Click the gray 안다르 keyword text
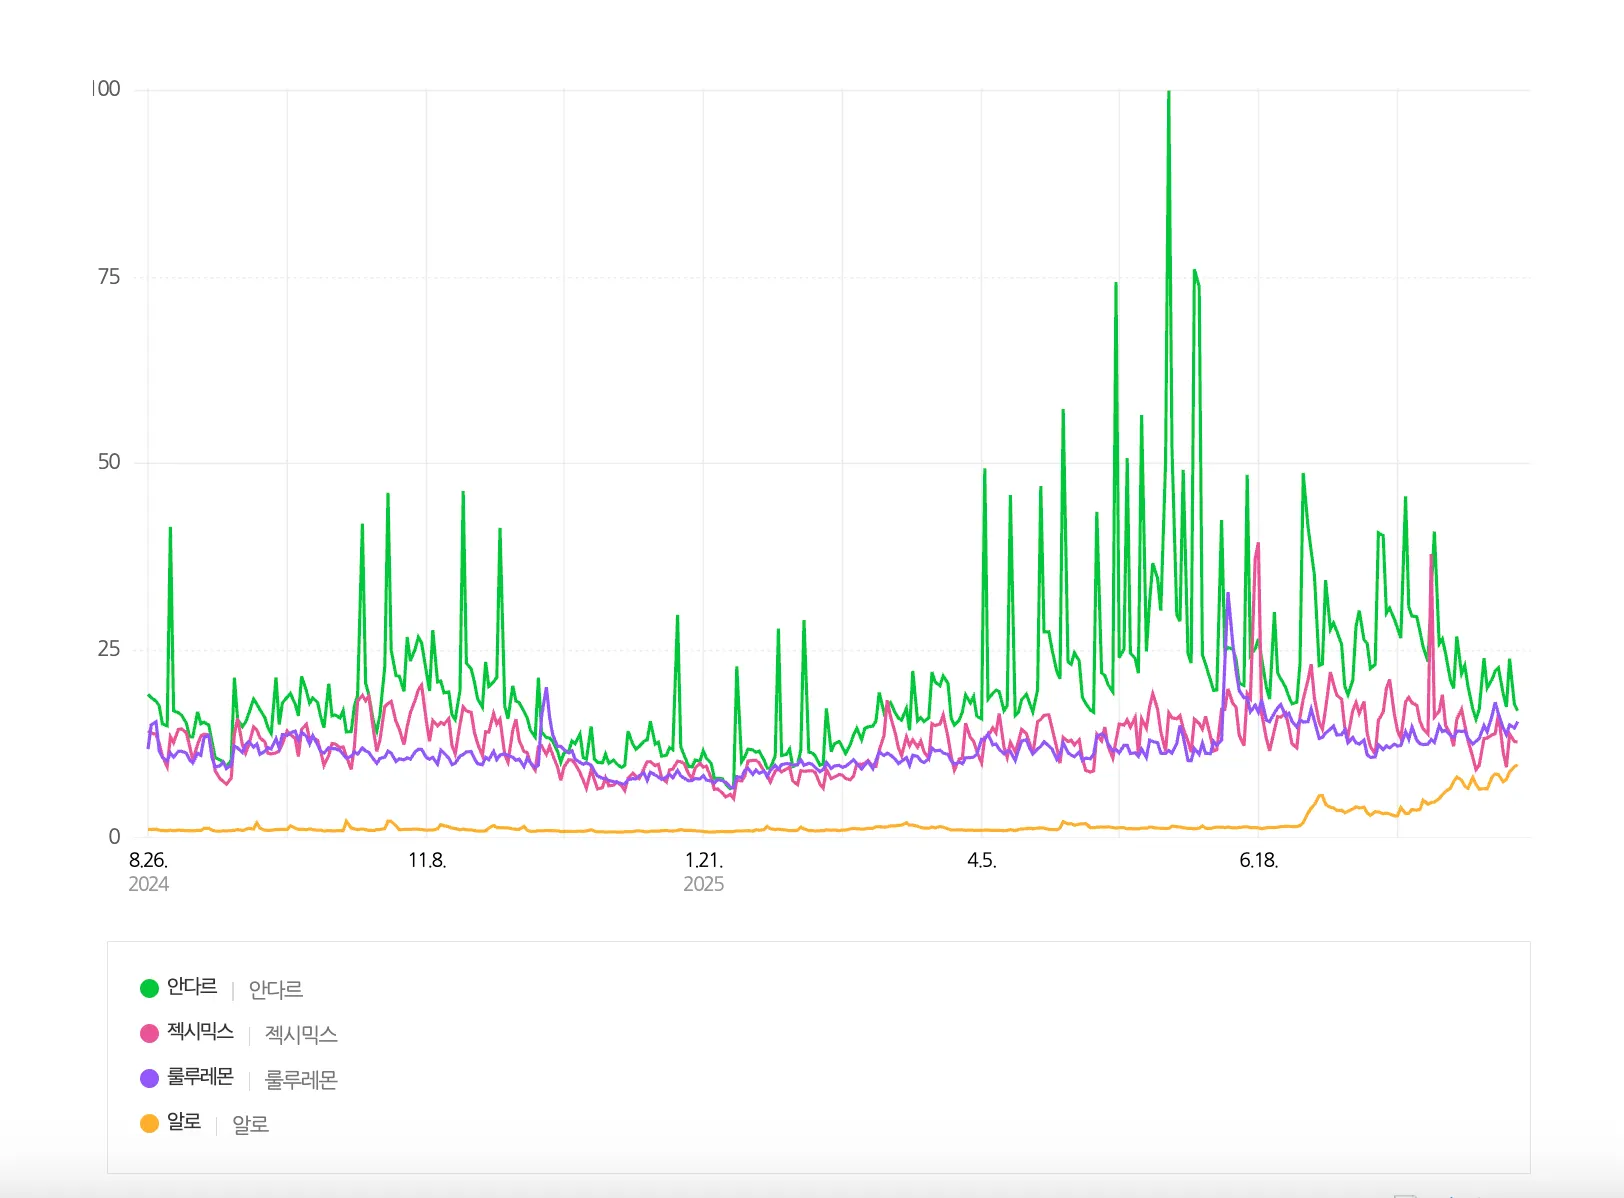1624x1198 pixels. 276,989
